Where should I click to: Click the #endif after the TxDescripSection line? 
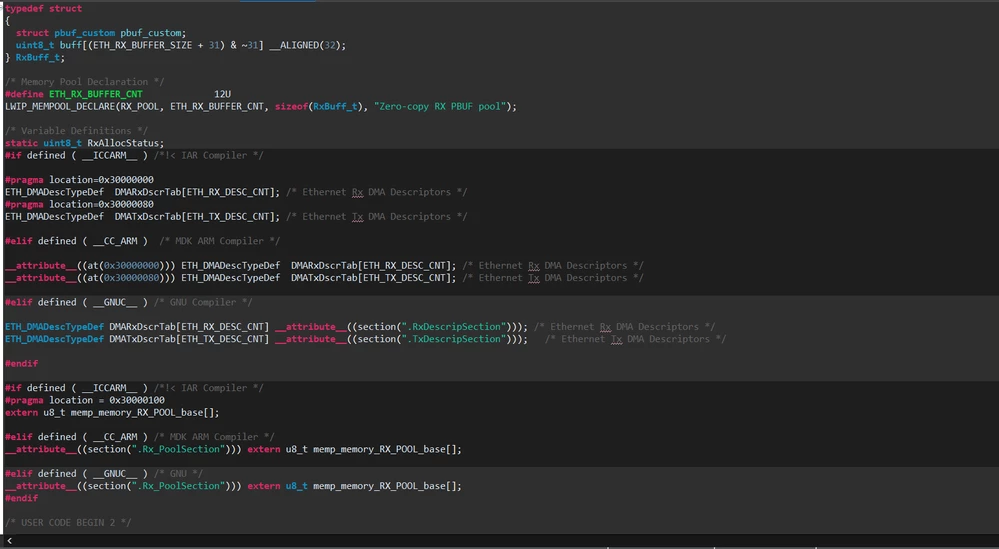(x=22, y=364)
